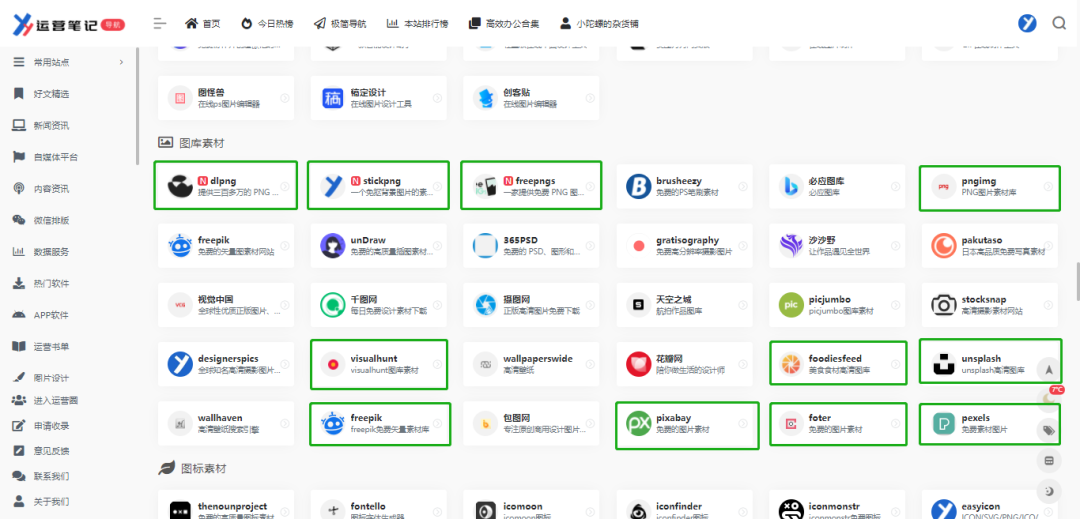Open the 创客贴 card

(x=531, y=98)
